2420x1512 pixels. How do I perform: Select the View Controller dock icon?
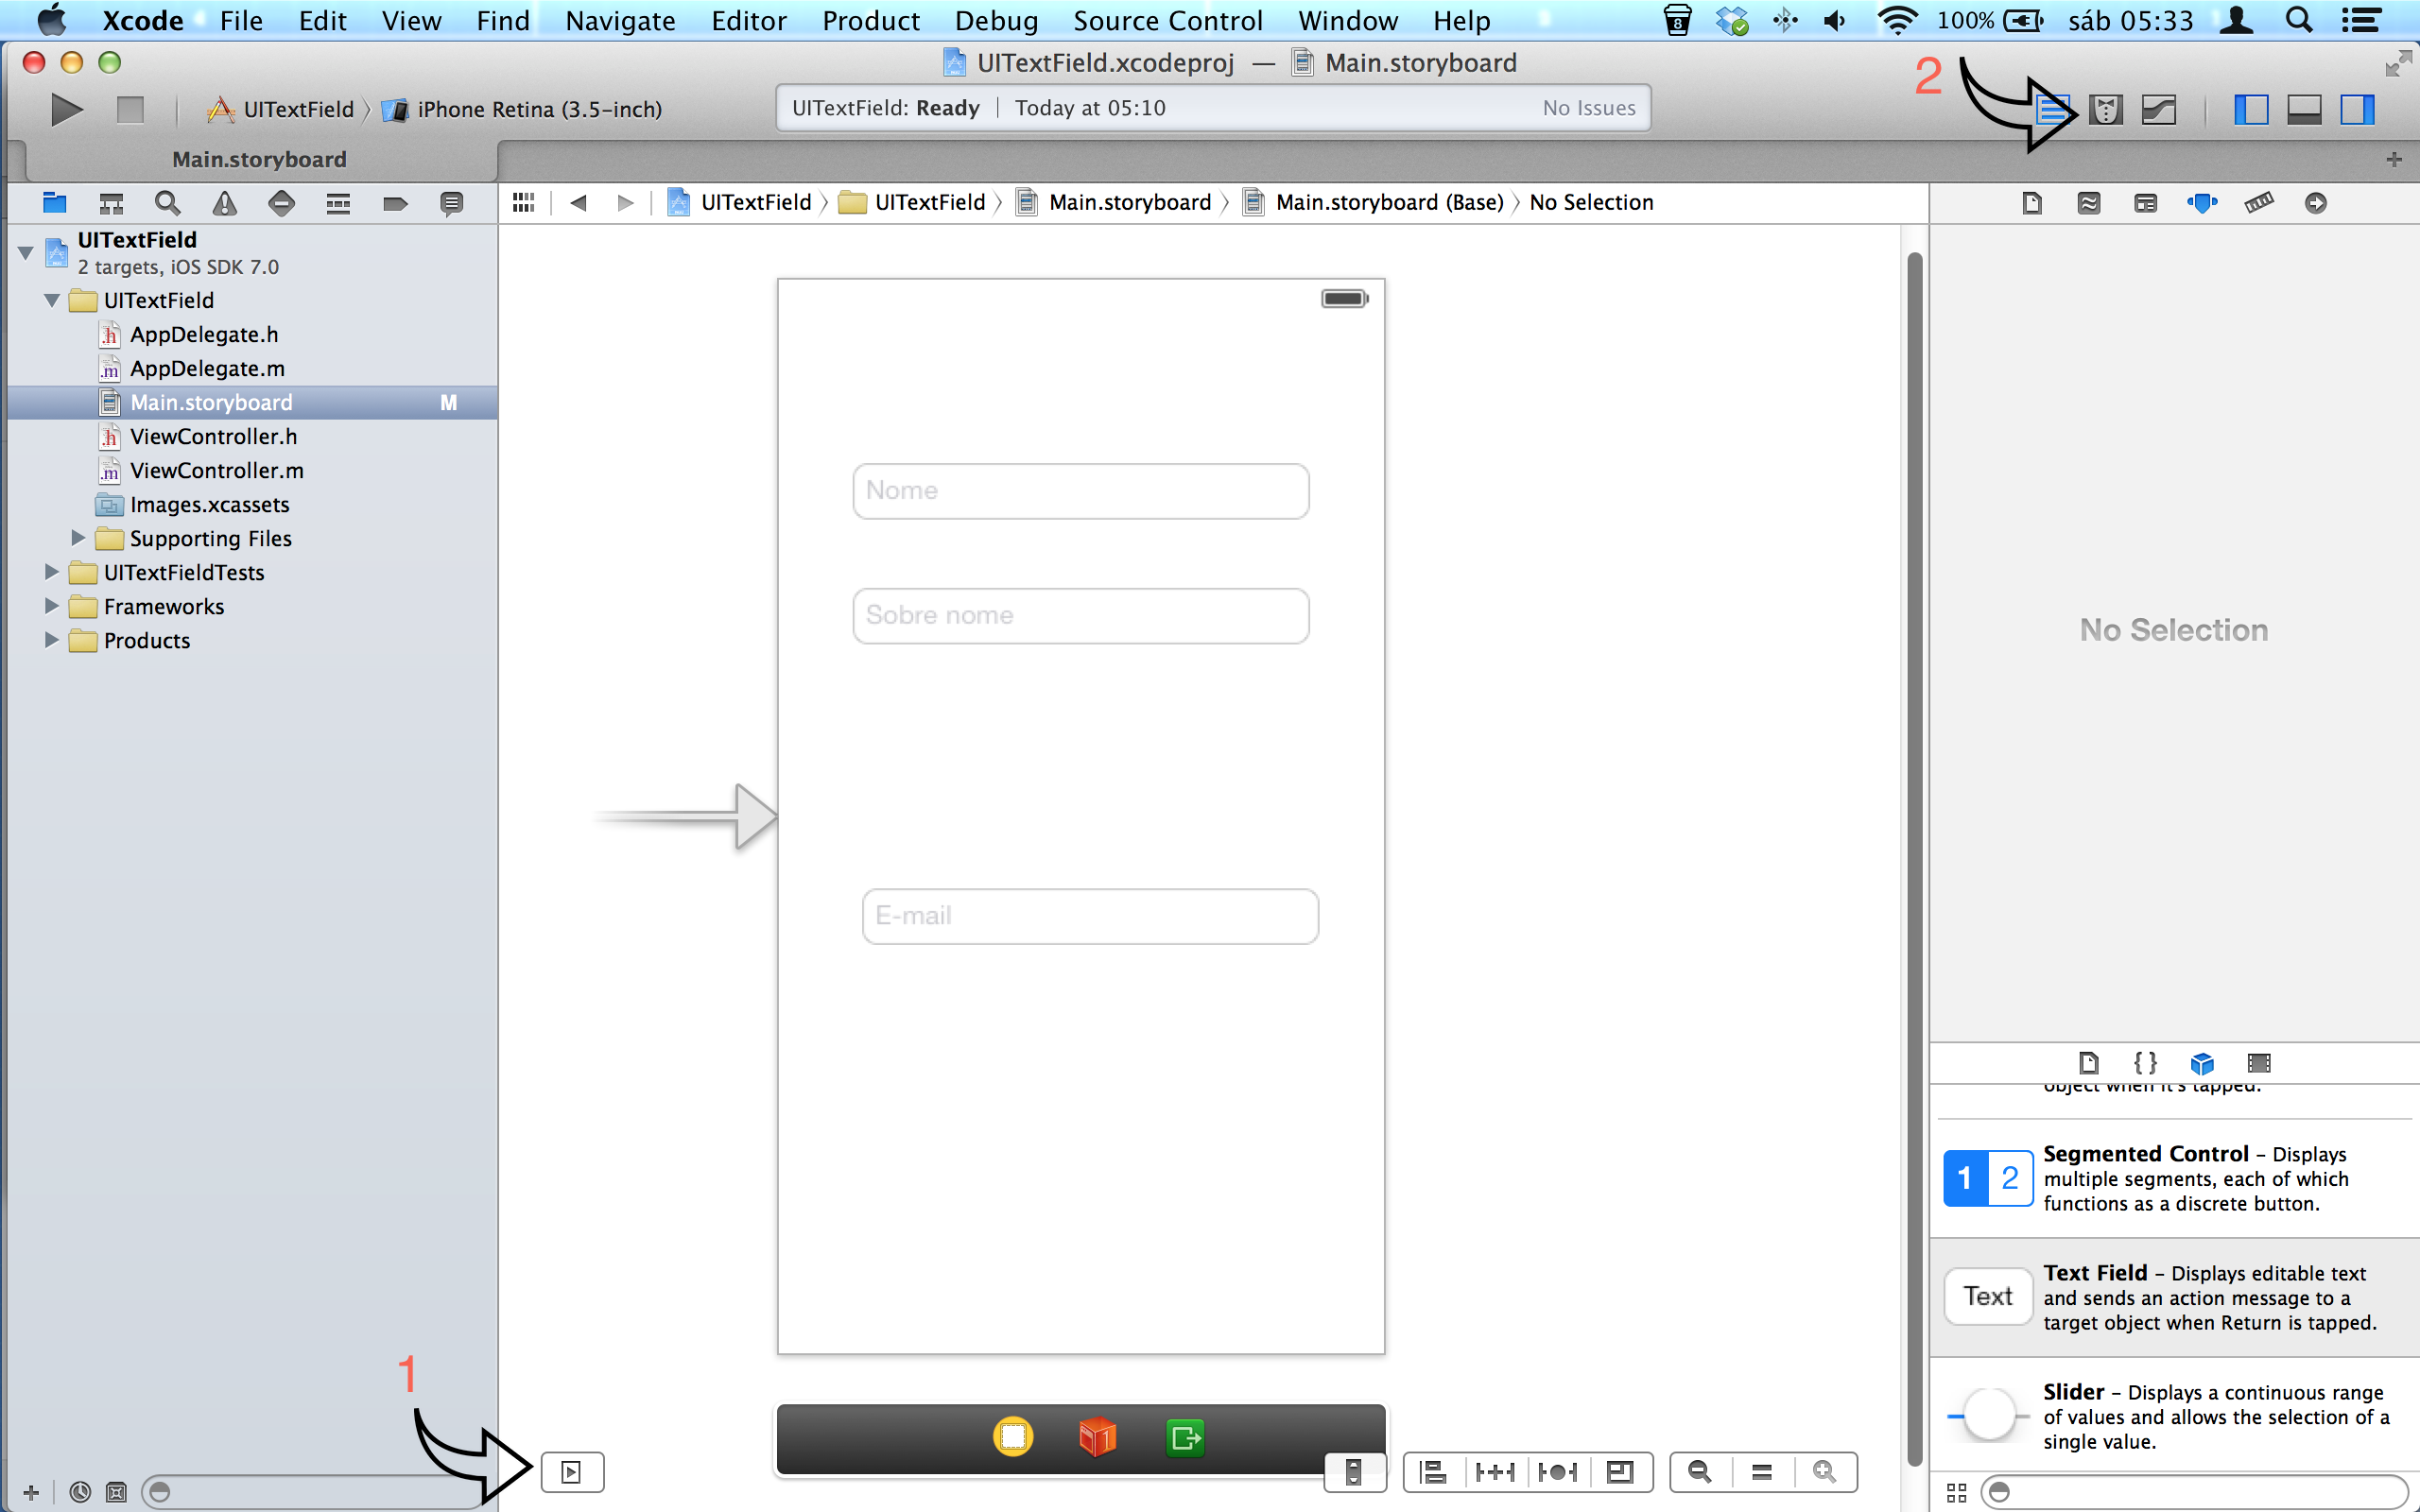click(1013, 1437)
